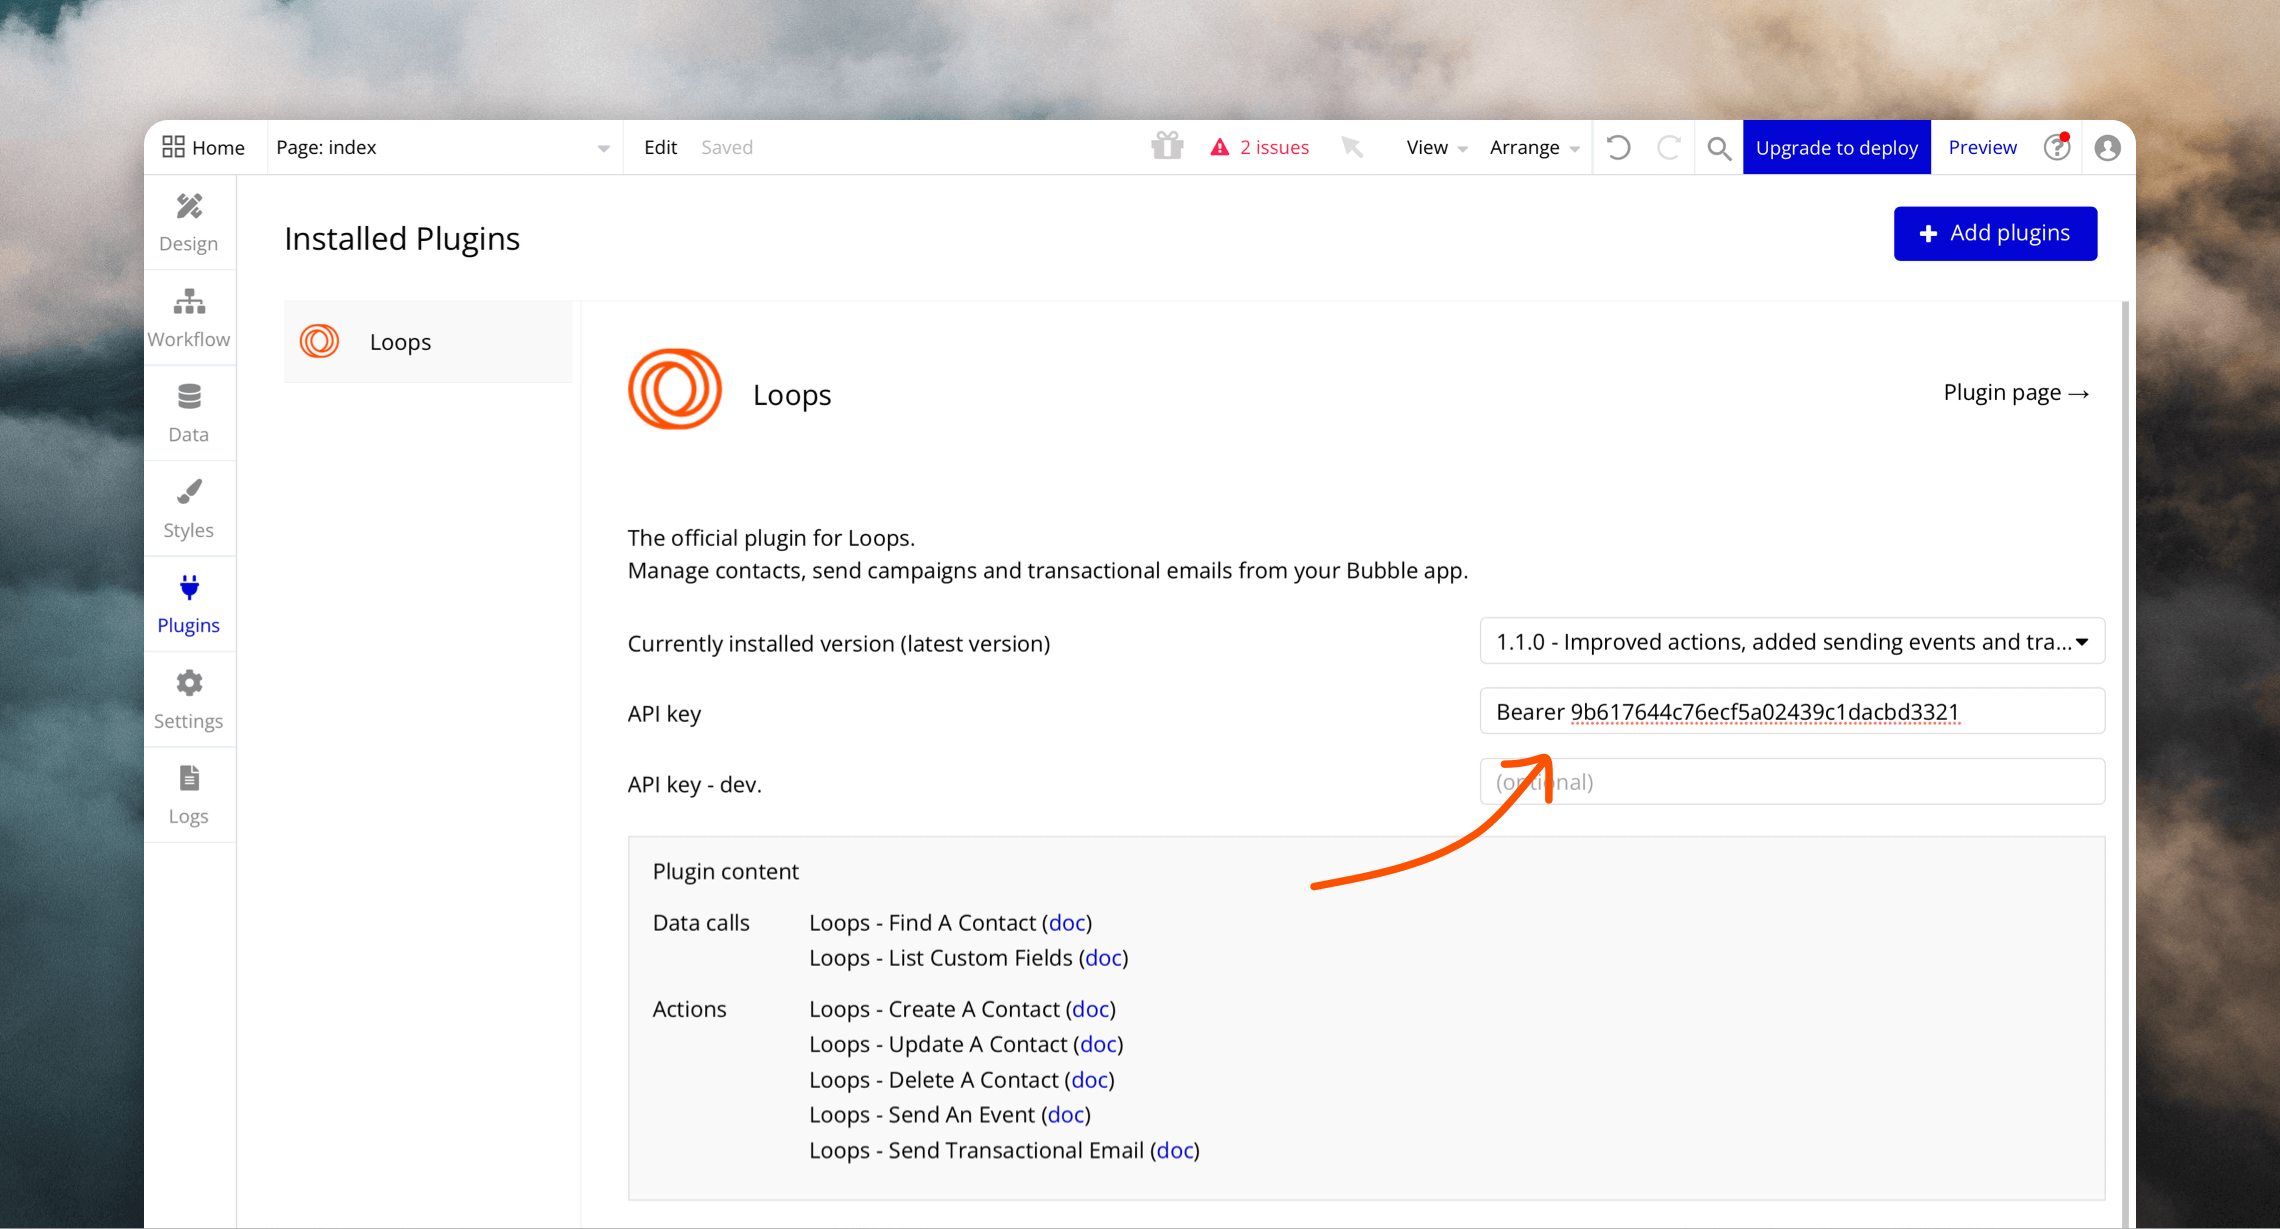
Task: Select Loops in installed plugins list
Action: tap(428, 341)
